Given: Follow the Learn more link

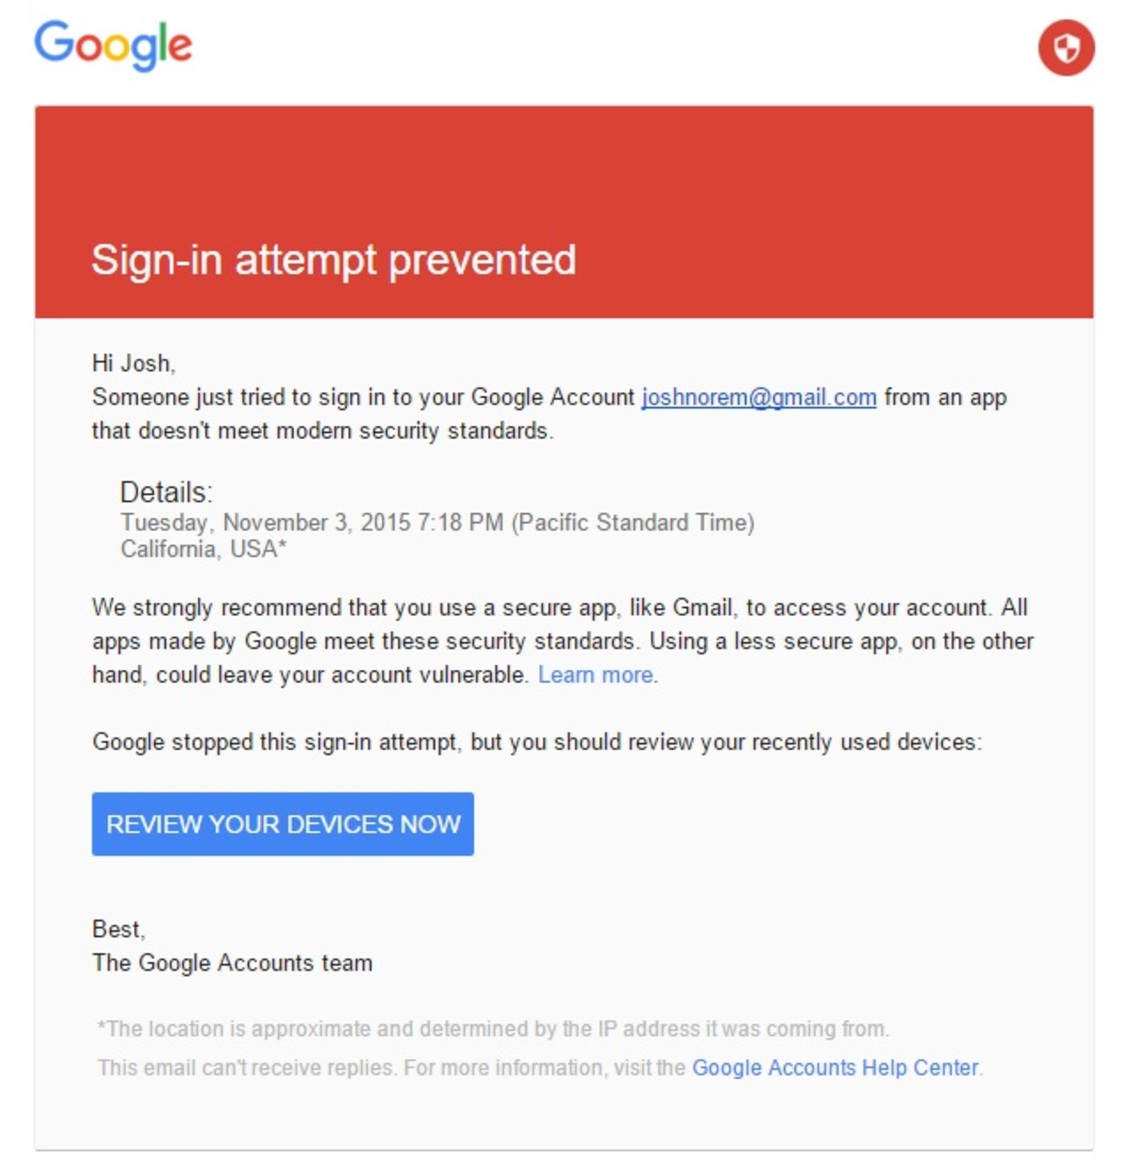Looking at the screenshot, I should pyautogui.click(x=598, y=675).
